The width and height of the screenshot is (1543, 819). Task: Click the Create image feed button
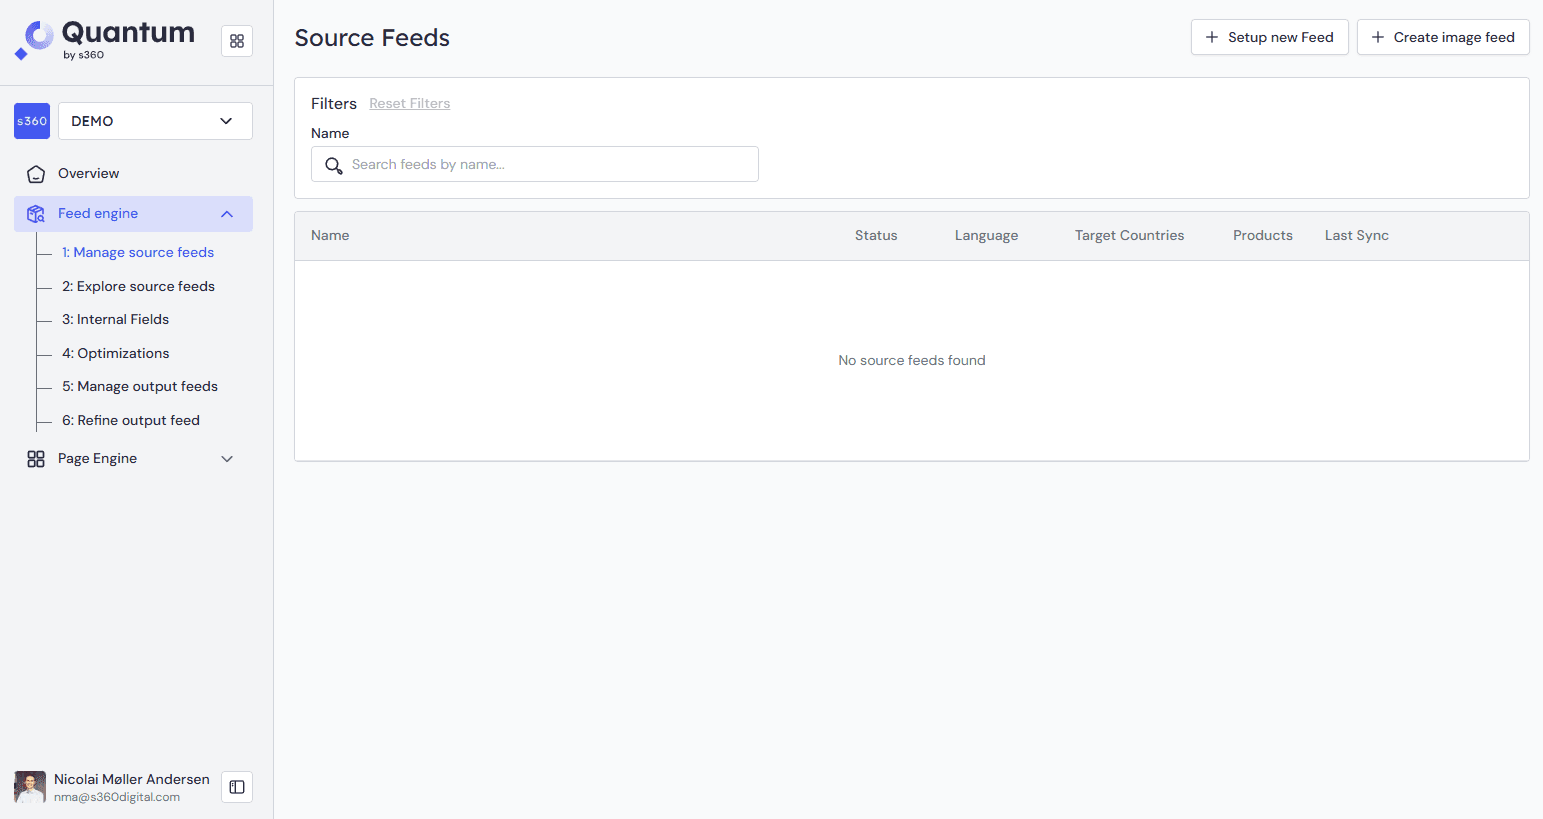1443,36
